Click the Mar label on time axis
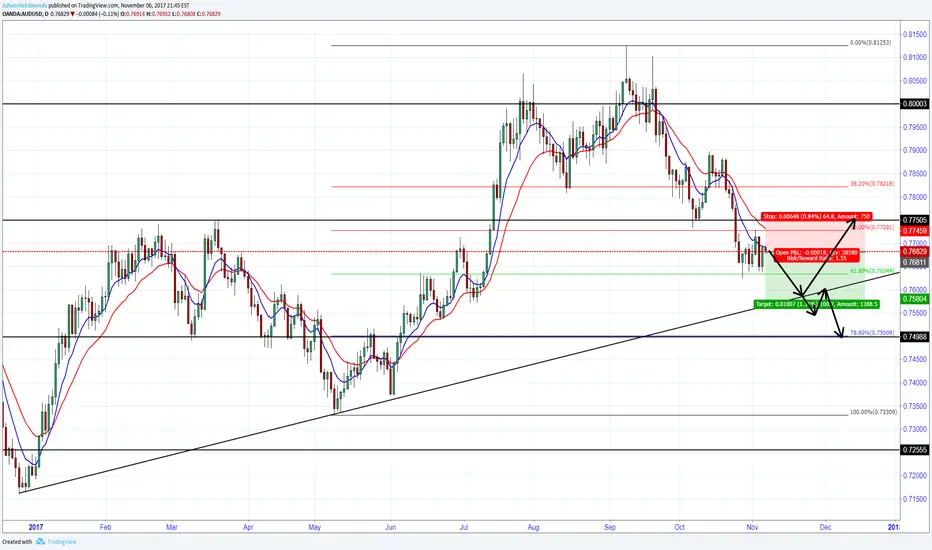The width and height of the screenshot is (932, 550). pos(172,527)
